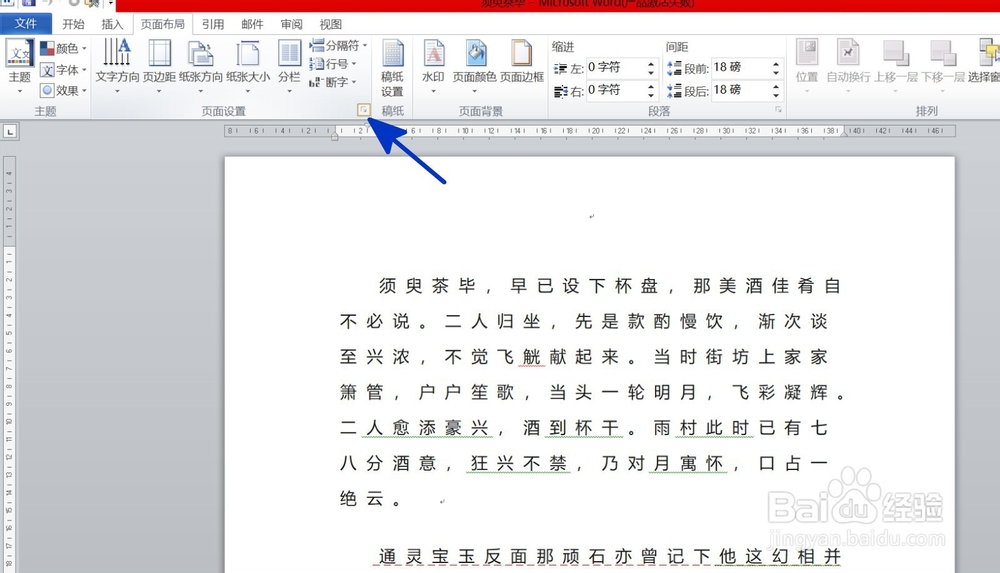1000x573 pixels.
Task: Open Page Borders (页面边框) dialog
Action: tap(522, 61)
